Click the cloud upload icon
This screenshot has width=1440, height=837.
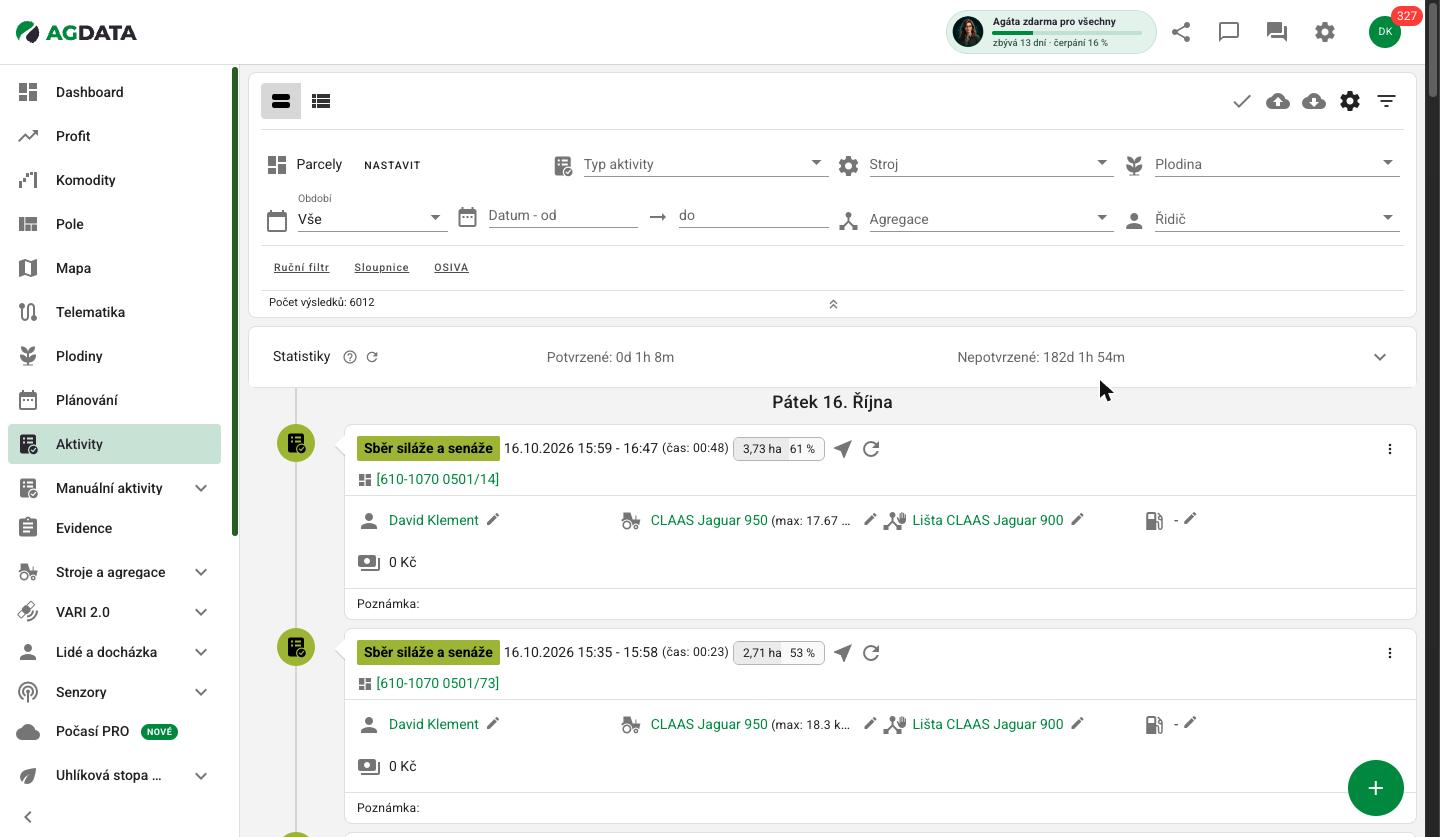pos(1278,101)
